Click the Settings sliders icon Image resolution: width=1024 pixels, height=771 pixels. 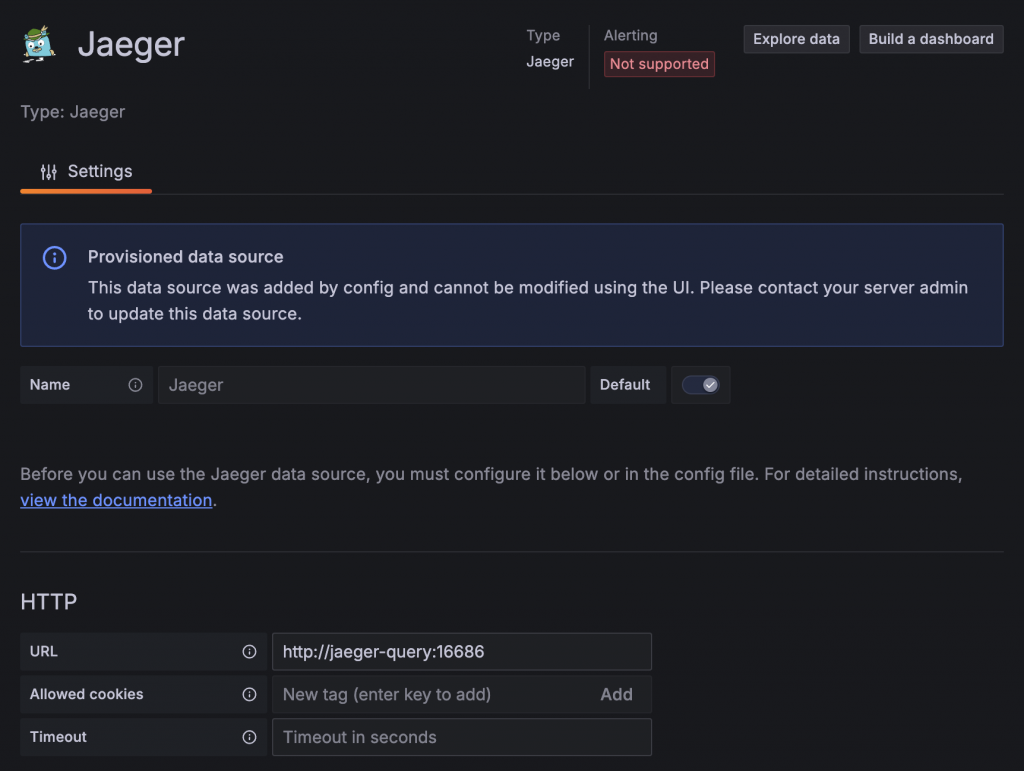pos(48,172)
